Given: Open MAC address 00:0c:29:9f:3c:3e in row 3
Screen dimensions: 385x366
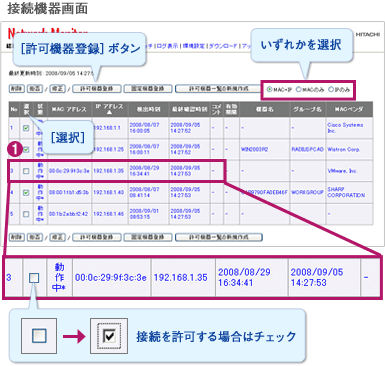Looking at the screenshot, I should point(69,171).
